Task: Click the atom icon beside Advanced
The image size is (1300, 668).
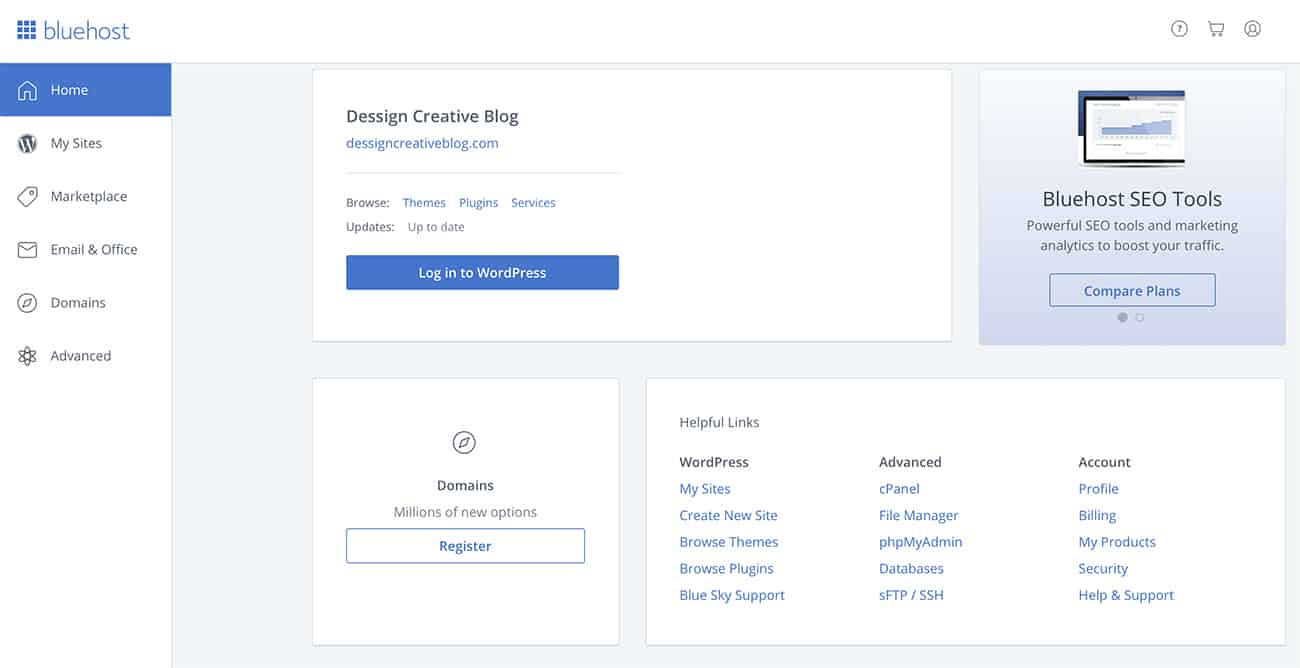Action: [28, 356]
